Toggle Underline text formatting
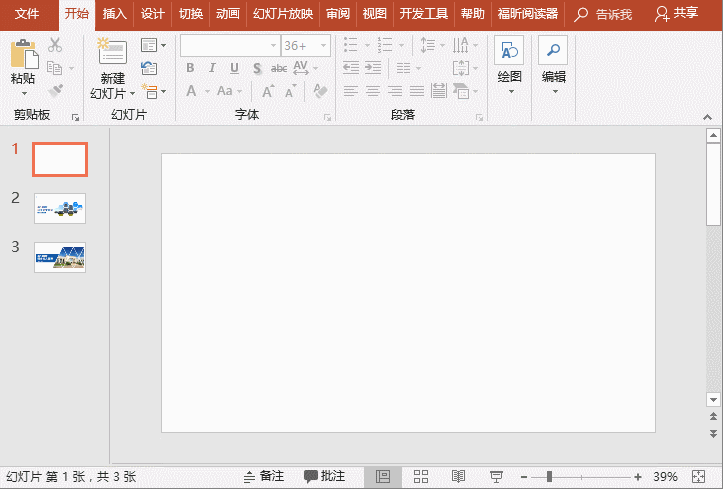The height and width of the screenshot is (489, 723). [x=234, y=68]
